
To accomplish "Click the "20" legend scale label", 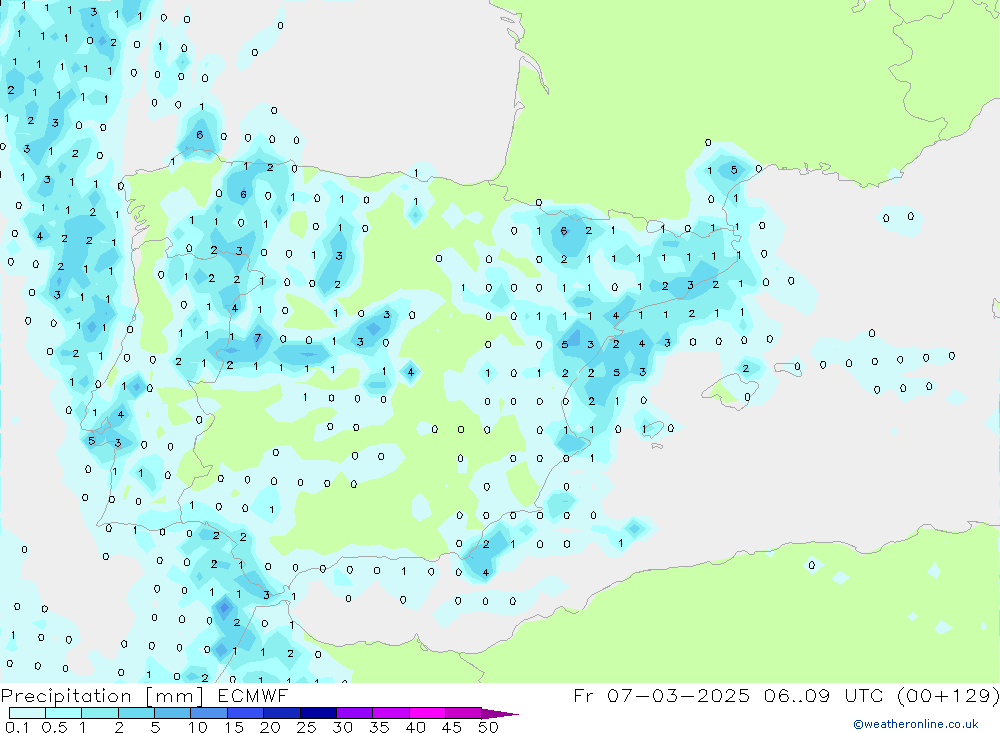I will point(270,727).
